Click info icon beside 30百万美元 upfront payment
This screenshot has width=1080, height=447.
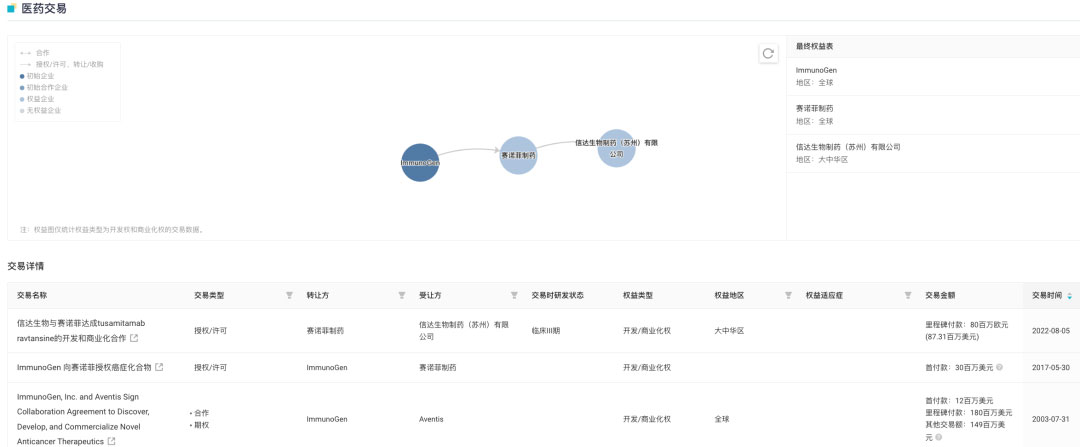(999, 367)
